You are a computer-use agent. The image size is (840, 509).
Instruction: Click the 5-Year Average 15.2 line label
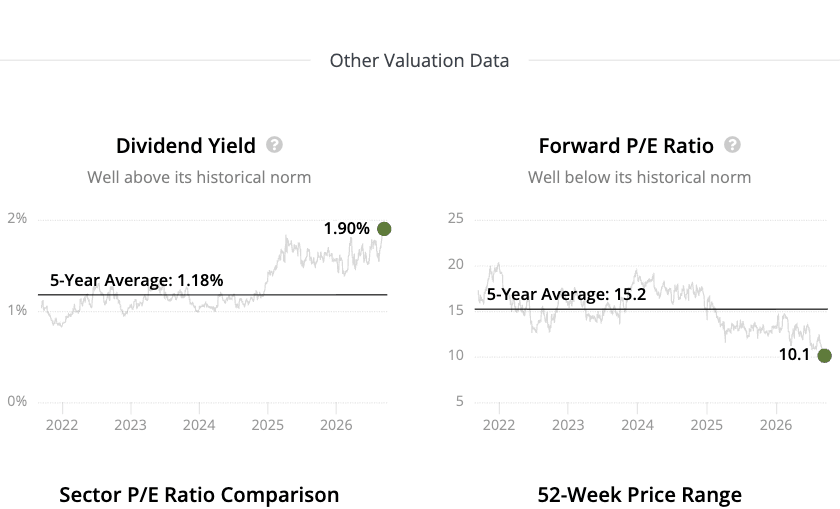(566, 294)
